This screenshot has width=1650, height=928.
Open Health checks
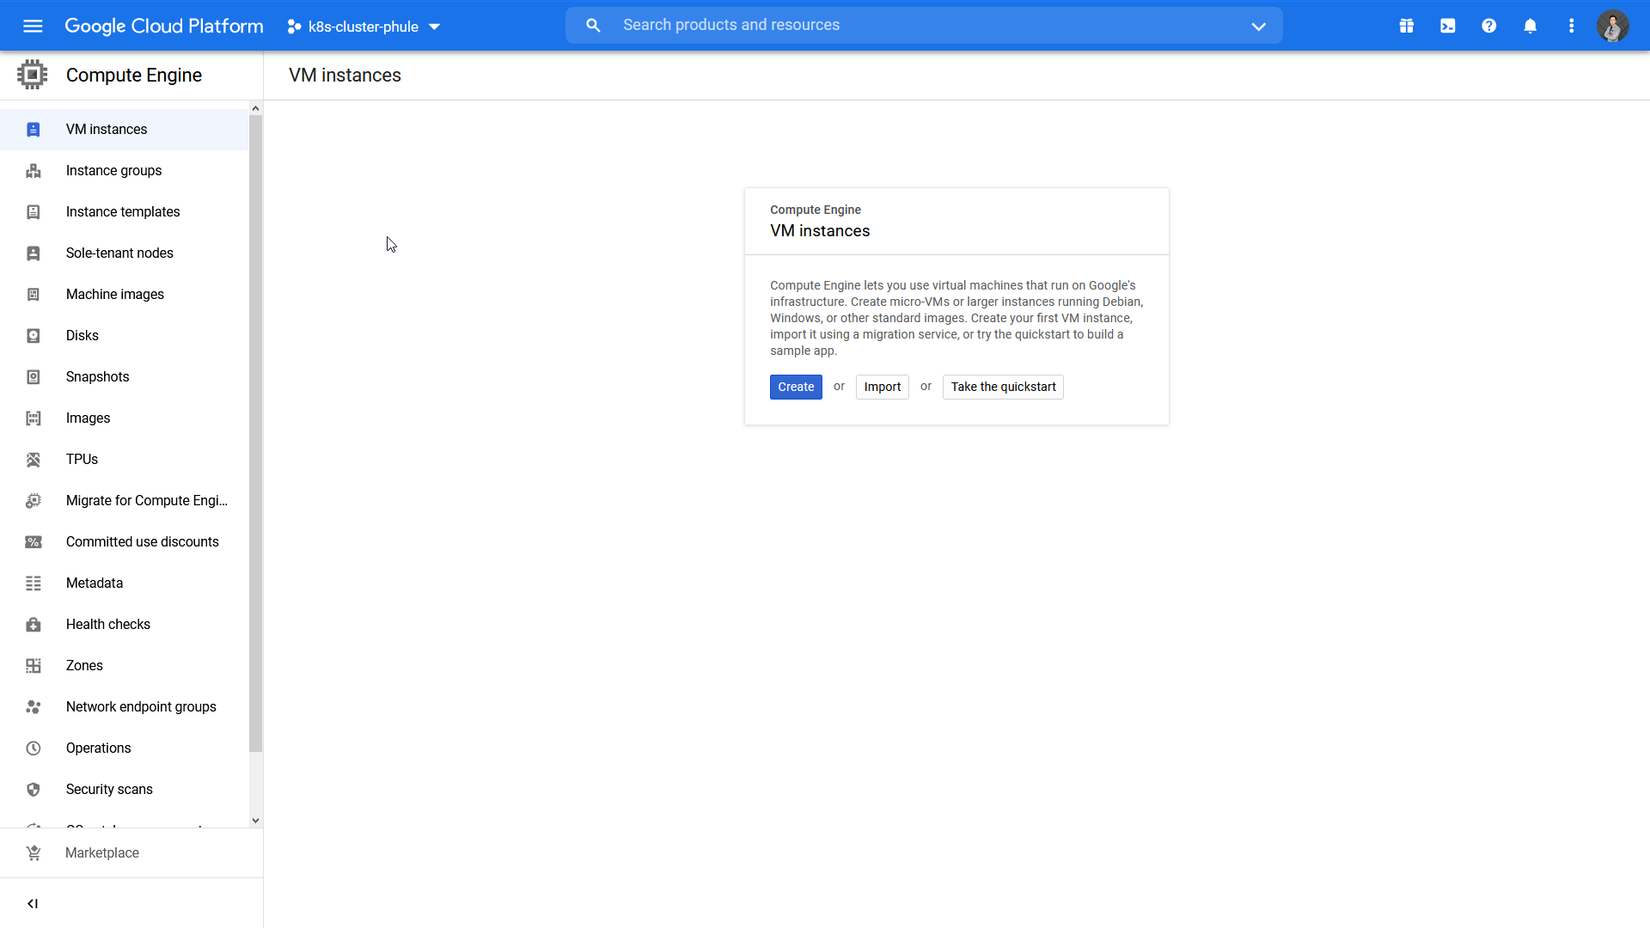click(x=124, y=624)
